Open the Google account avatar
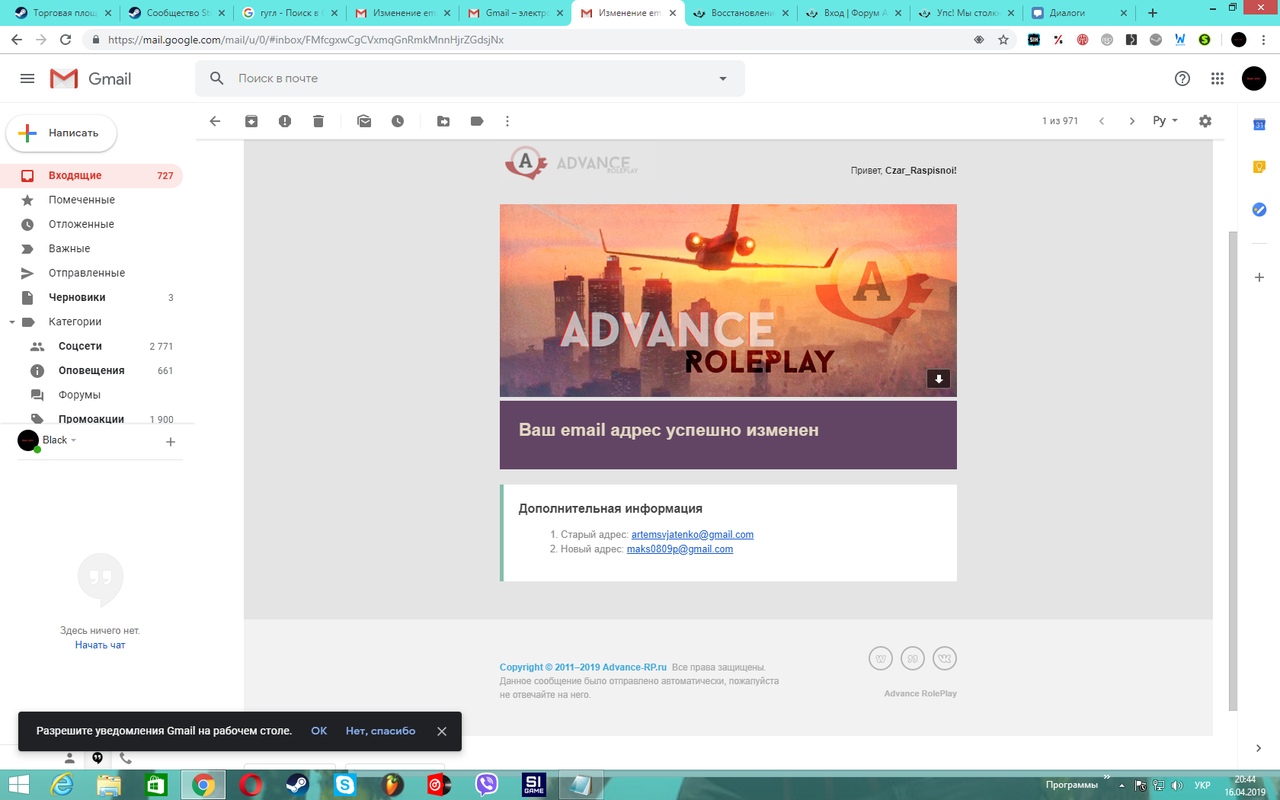Viewport: 1280px width, 800px height. (x=1254, y=79)
